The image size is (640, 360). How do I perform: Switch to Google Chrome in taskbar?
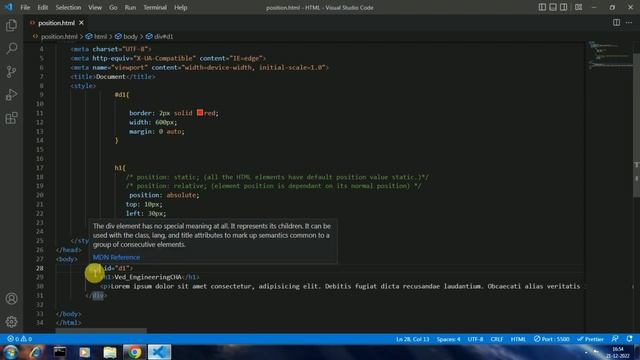click(134, 352)
